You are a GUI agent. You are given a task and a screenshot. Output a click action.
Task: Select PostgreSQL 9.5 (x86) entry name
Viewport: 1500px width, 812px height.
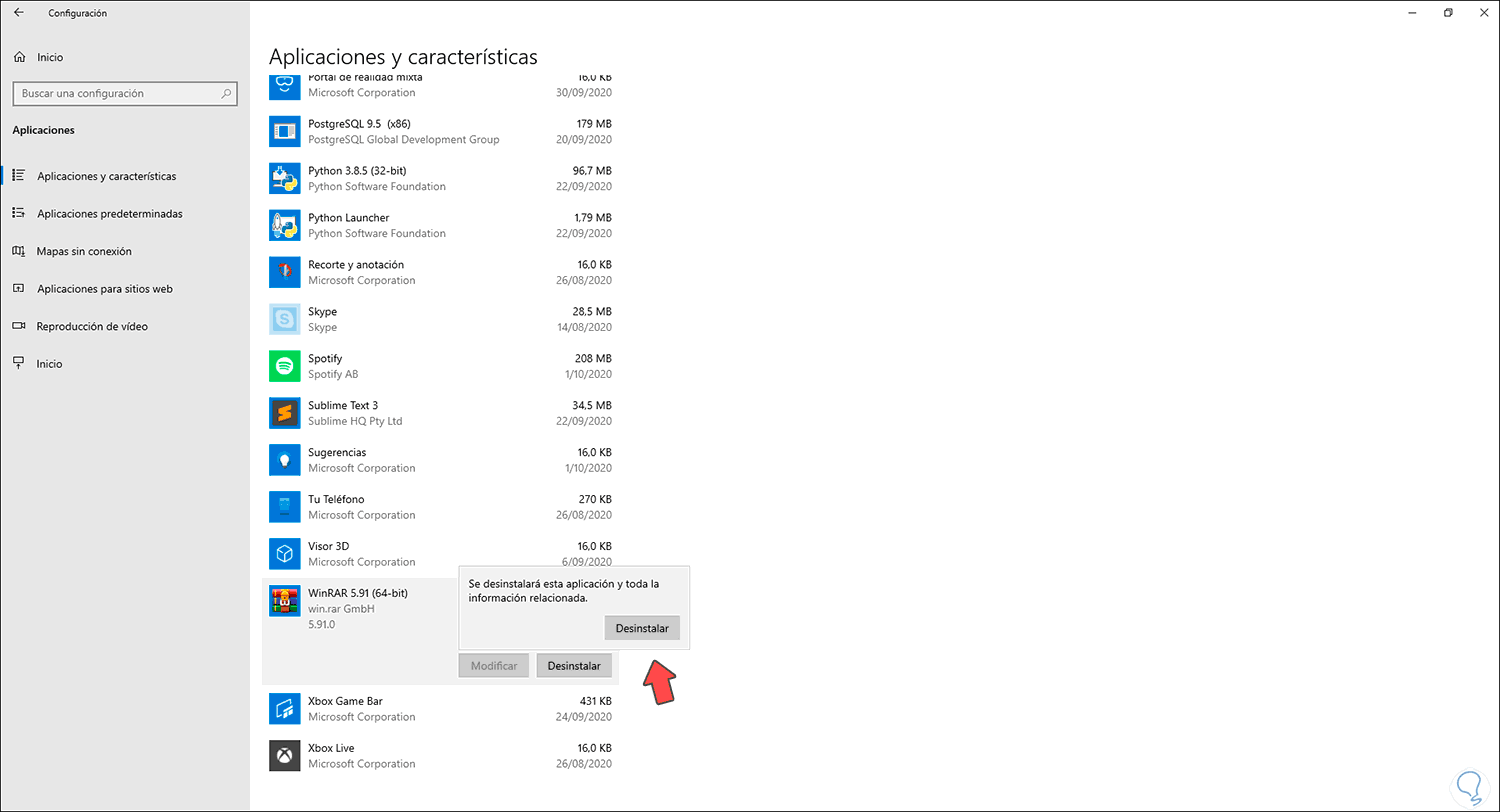tap(360, 123)
